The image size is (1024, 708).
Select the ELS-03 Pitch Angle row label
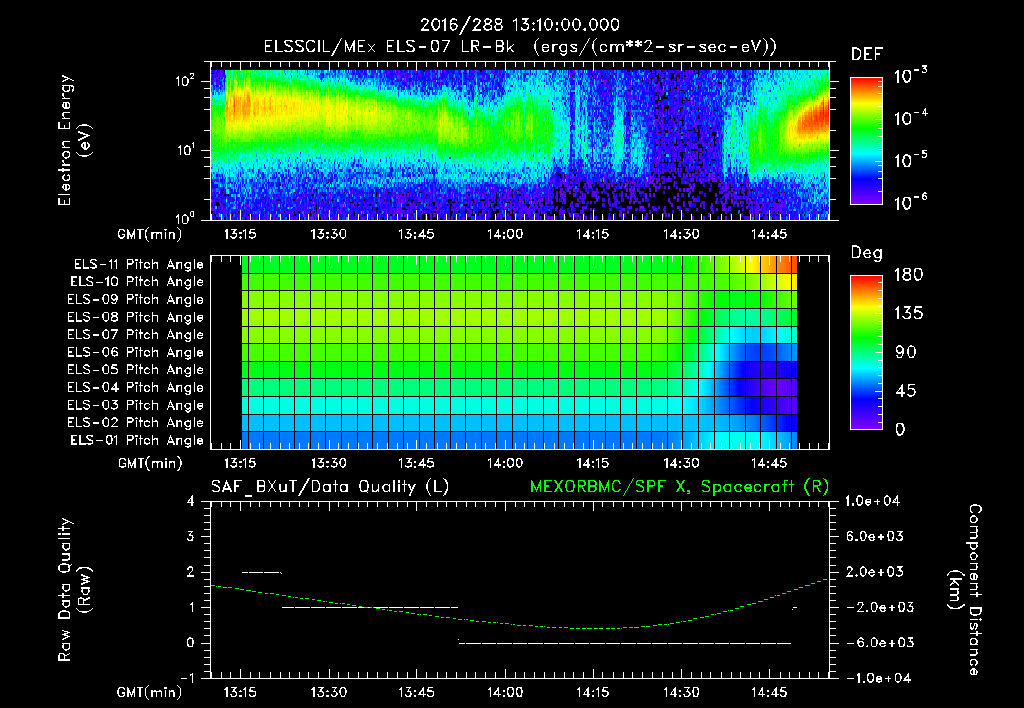click(x=135, y=405)
